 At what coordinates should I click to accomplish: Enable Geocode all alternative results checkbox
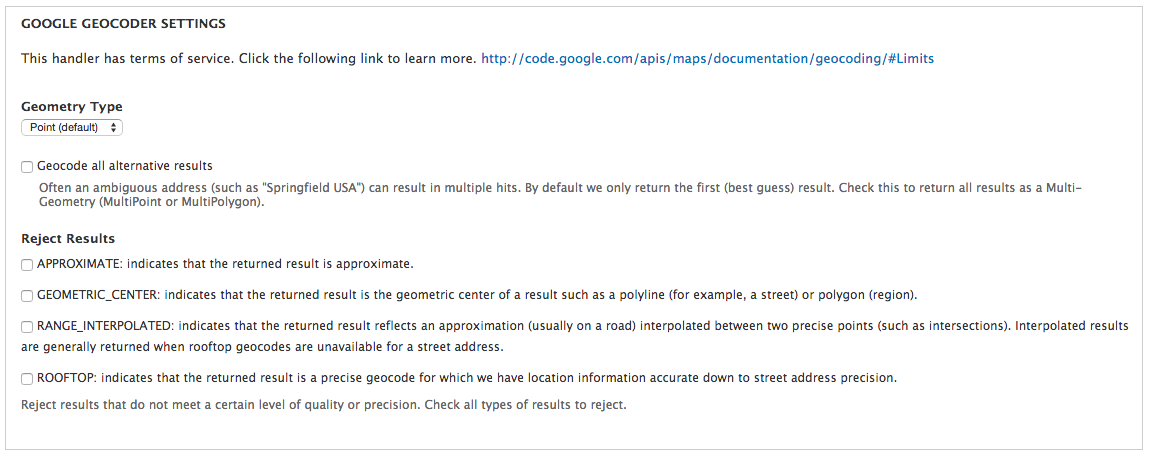point(27,167)
